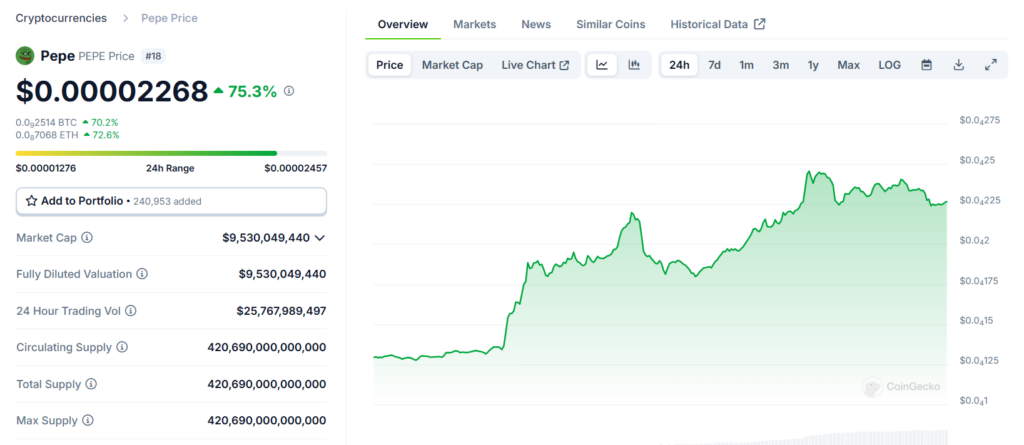
Task: Click info icon next to 24 Hour Trading Vol
Action: pyautogui.click(x=131, y=311)
